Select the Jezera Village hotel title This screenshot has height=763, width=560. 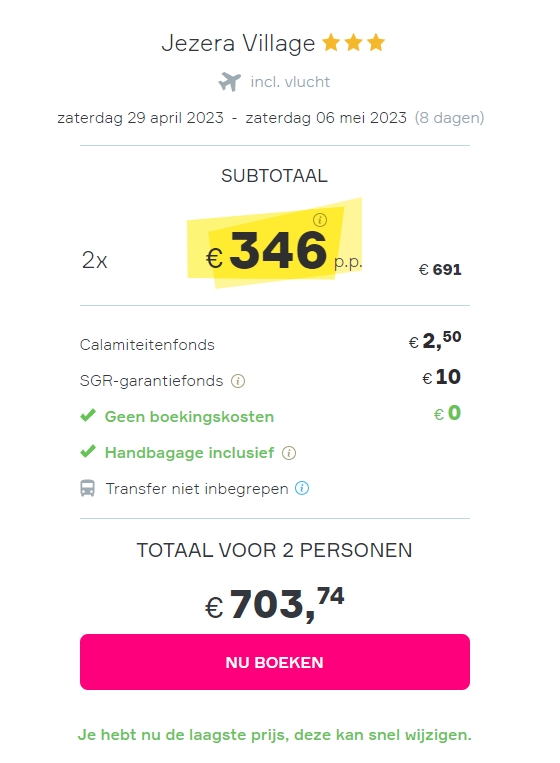point(238,43)
